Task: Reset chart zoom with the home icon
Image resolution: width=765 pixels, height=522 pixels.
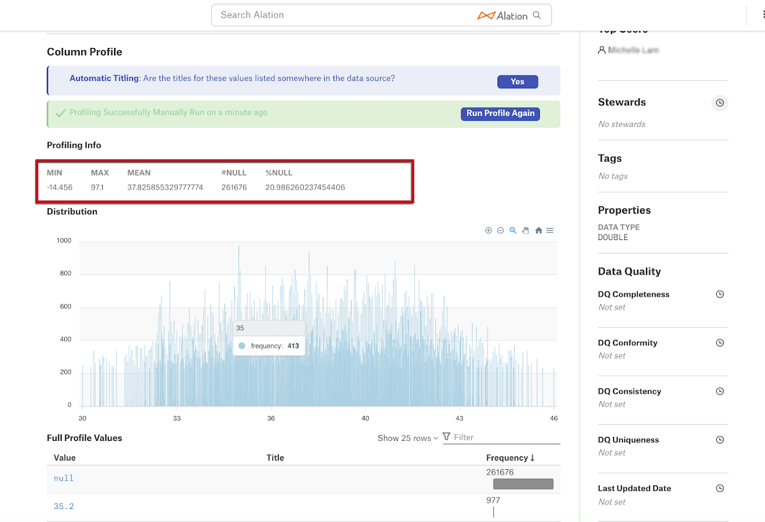Action: pos(539,230)
